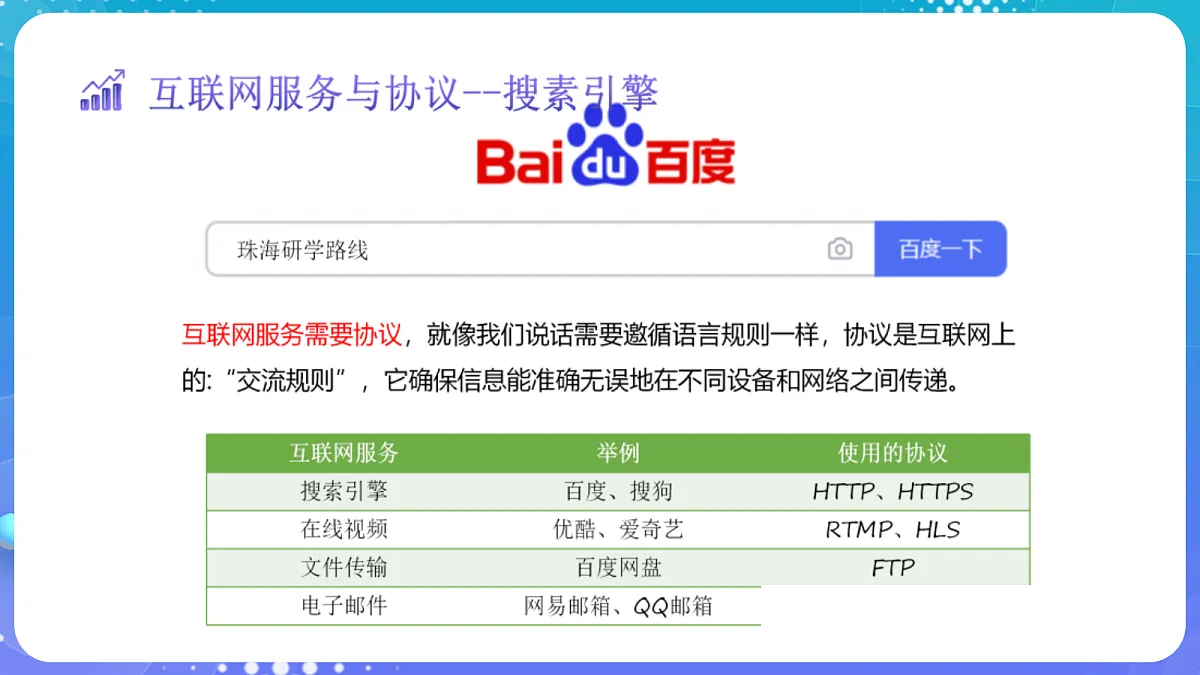Click the HTTP、HTTPS table cell
Image resolution: width=1200 pixels, height=675 pixels.
click(x=893, y=491)
